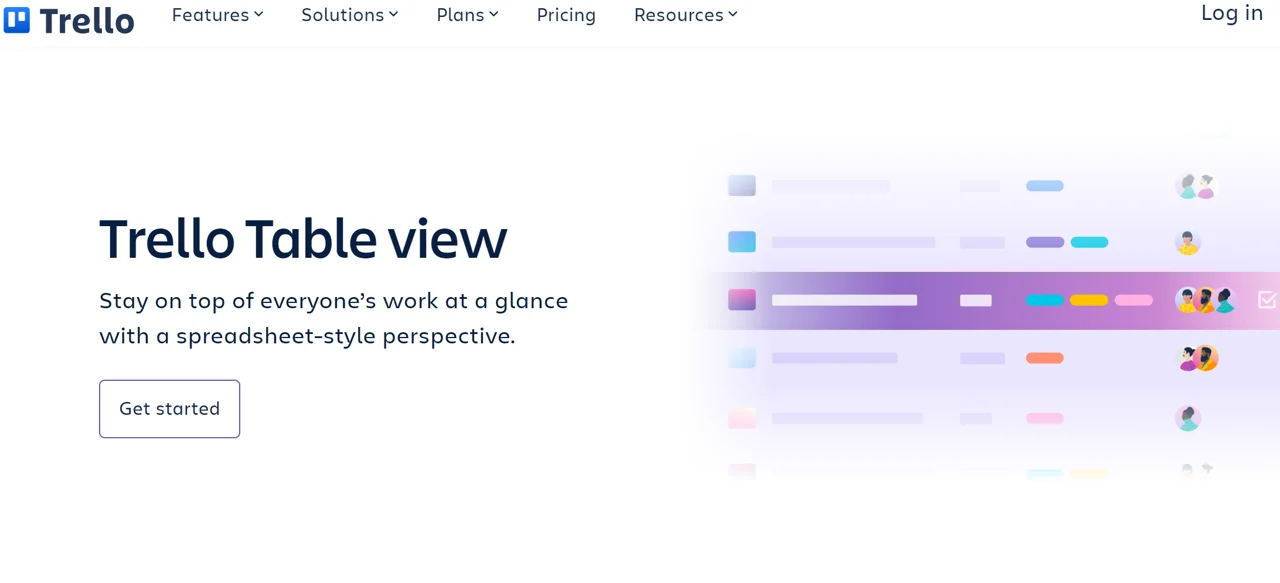Open the Features menu

(217, 15)
